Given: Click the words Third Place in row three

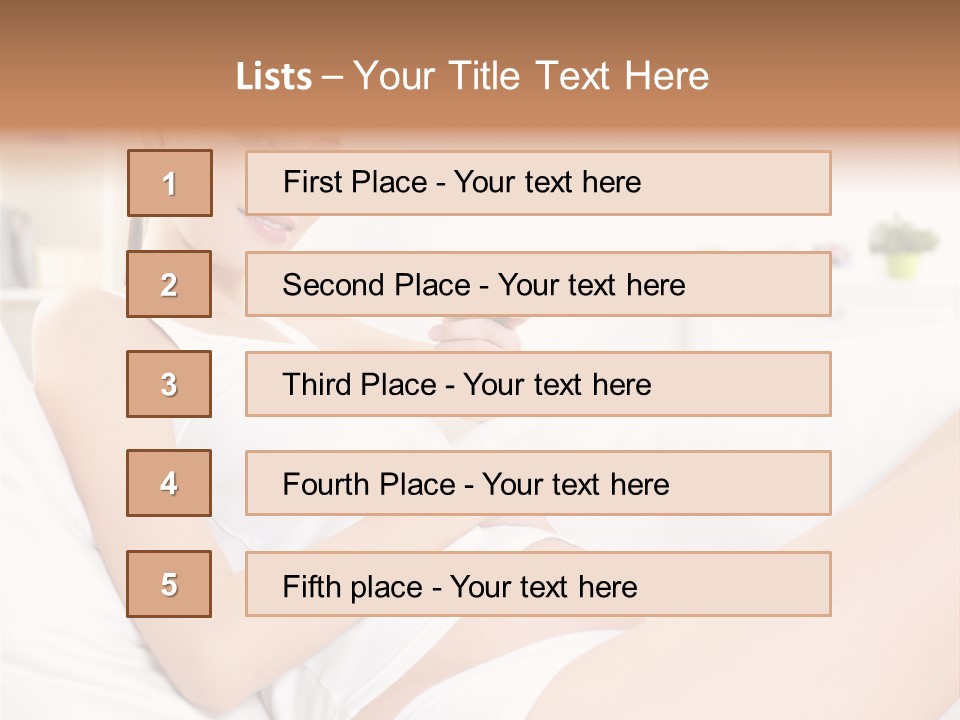Looking at the screenshot, I should (360, 385).
